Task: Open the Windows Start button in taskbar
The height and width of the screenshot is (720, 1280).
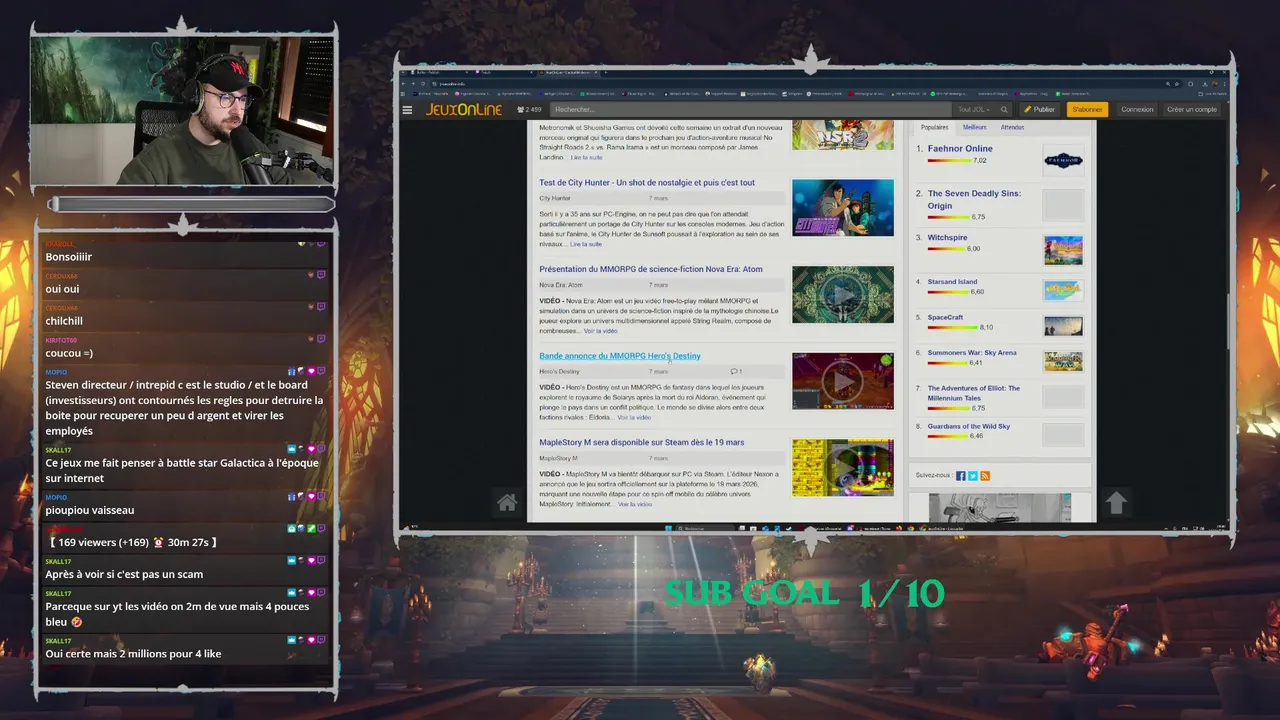Action: [x=668, y=528]
